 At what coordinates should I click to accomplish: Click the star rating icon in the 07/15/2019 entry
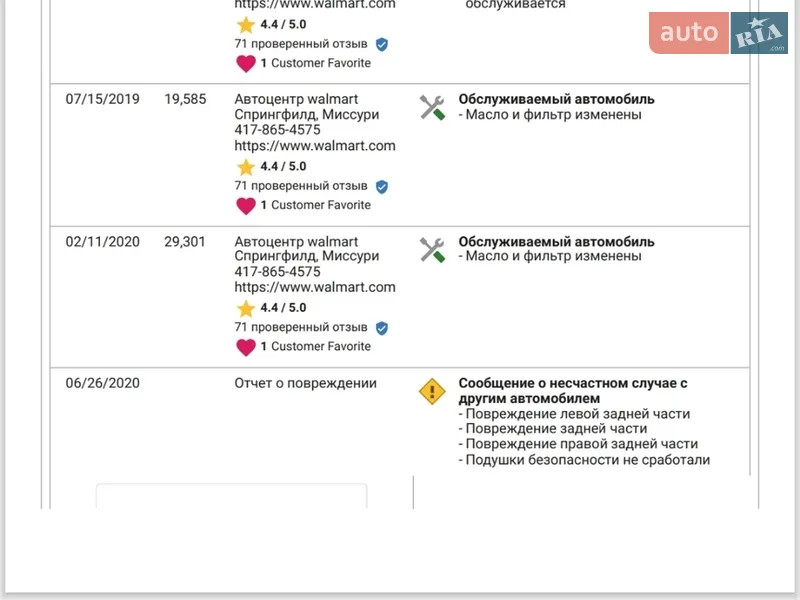click(245, 167)
